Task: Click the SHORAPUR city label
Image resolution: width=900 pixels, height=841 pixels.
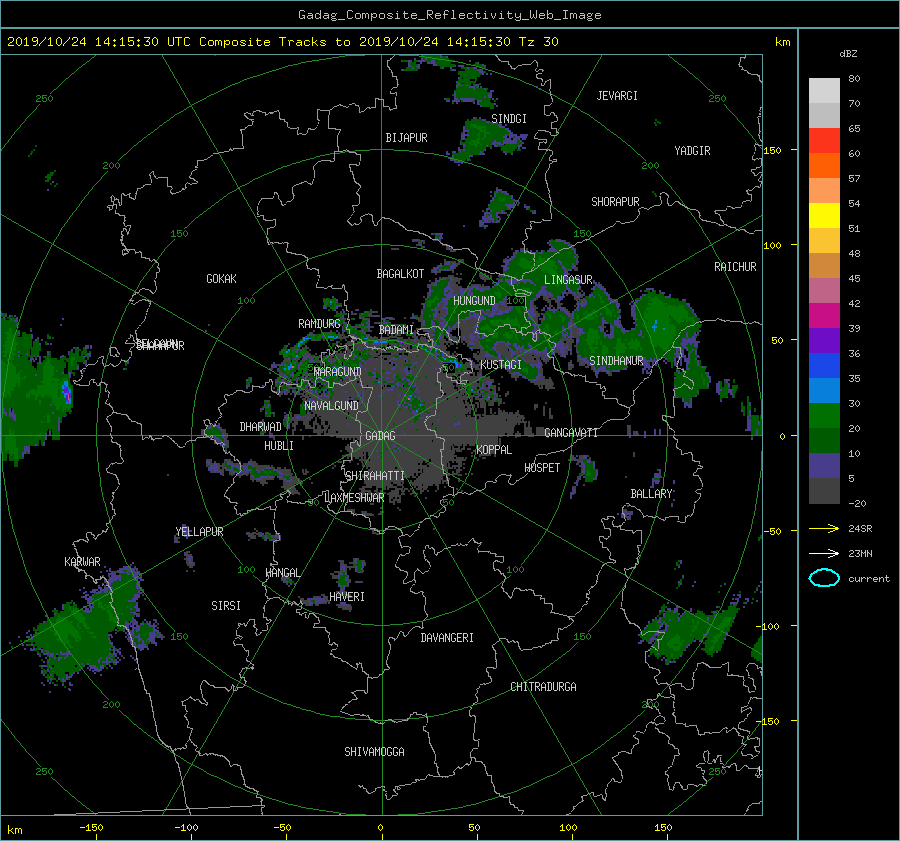Action: 615,202
